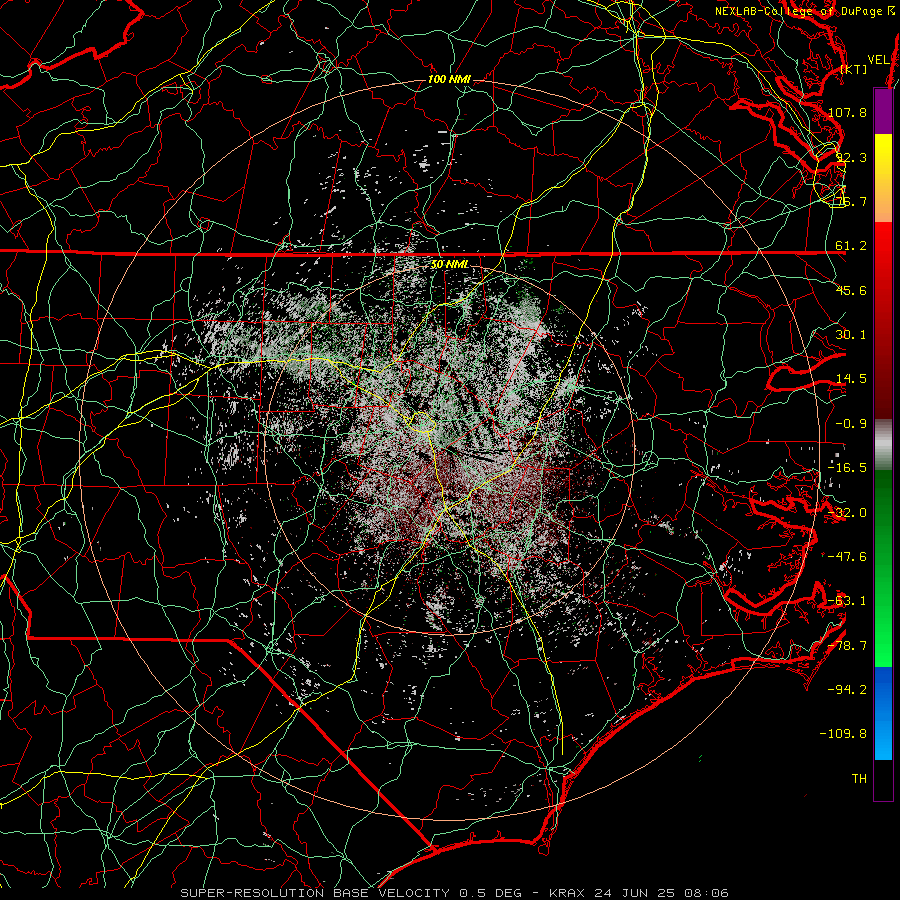Viewport: 900px width, 900px height.
Task: Select the yellow segment of the color bar
Action: point(883,178)
